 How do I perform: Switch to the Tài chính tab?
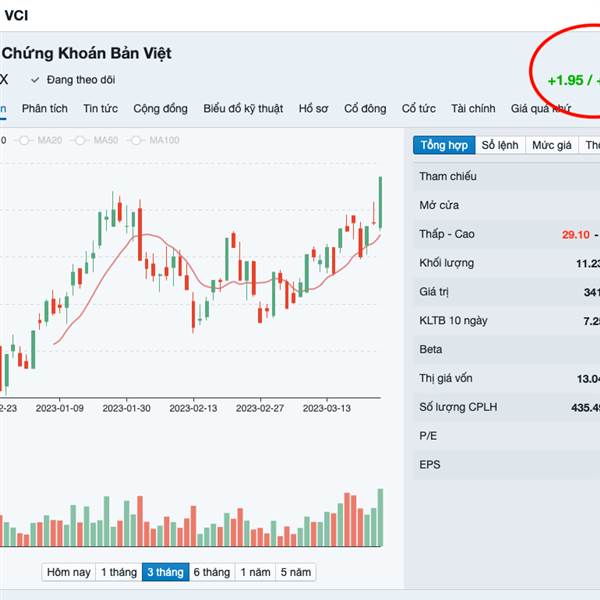point(473,108)
